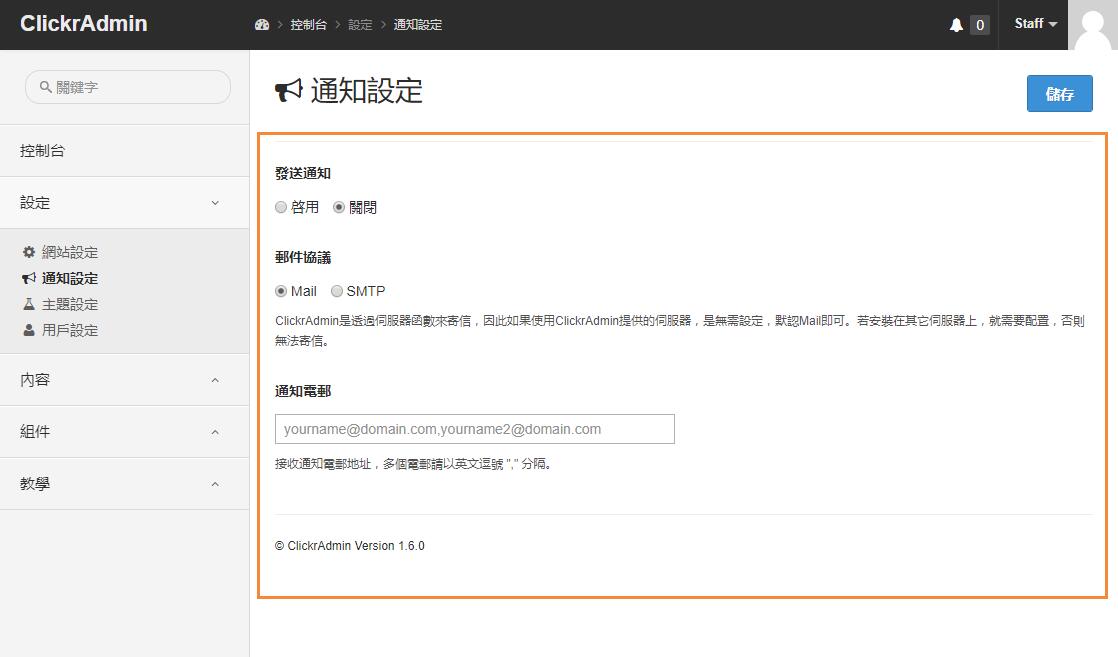
Task: Click the 組件 section label
Action: point(35,432)
